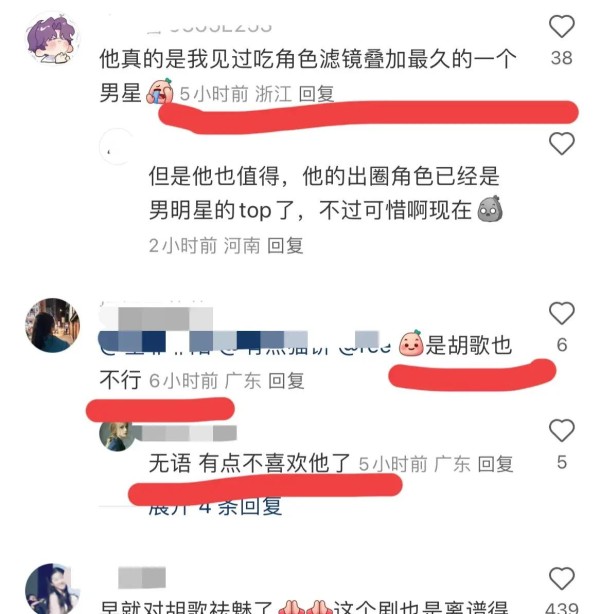Tap heart on 无语 有点不喜欢他了 reply
Image resolution: width=600 pixels, height=614 pixels.
562,430
